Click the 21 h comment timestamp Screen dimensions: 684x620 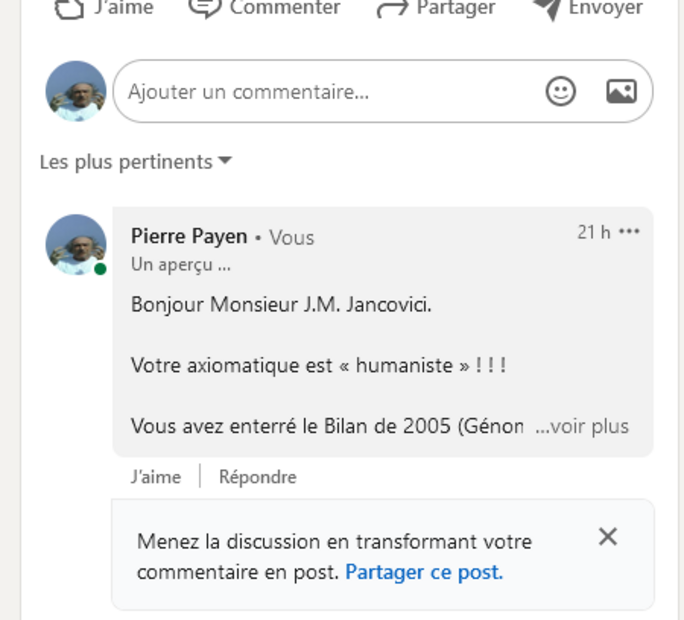pyautogui.click(x=593, y=232)
